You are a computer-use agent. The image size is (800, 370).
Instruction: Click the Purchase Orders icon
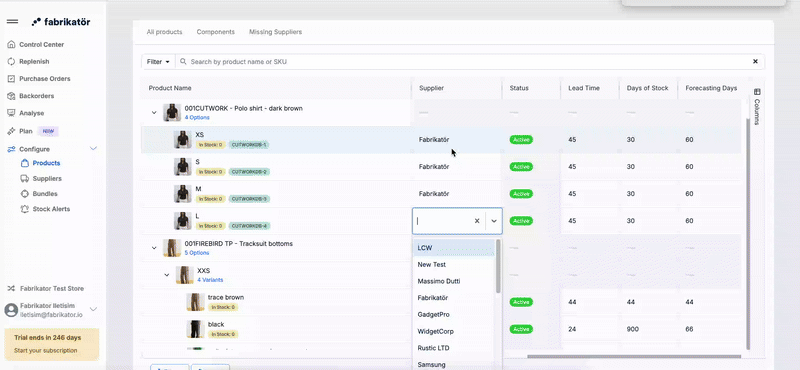tap(11, 79)
